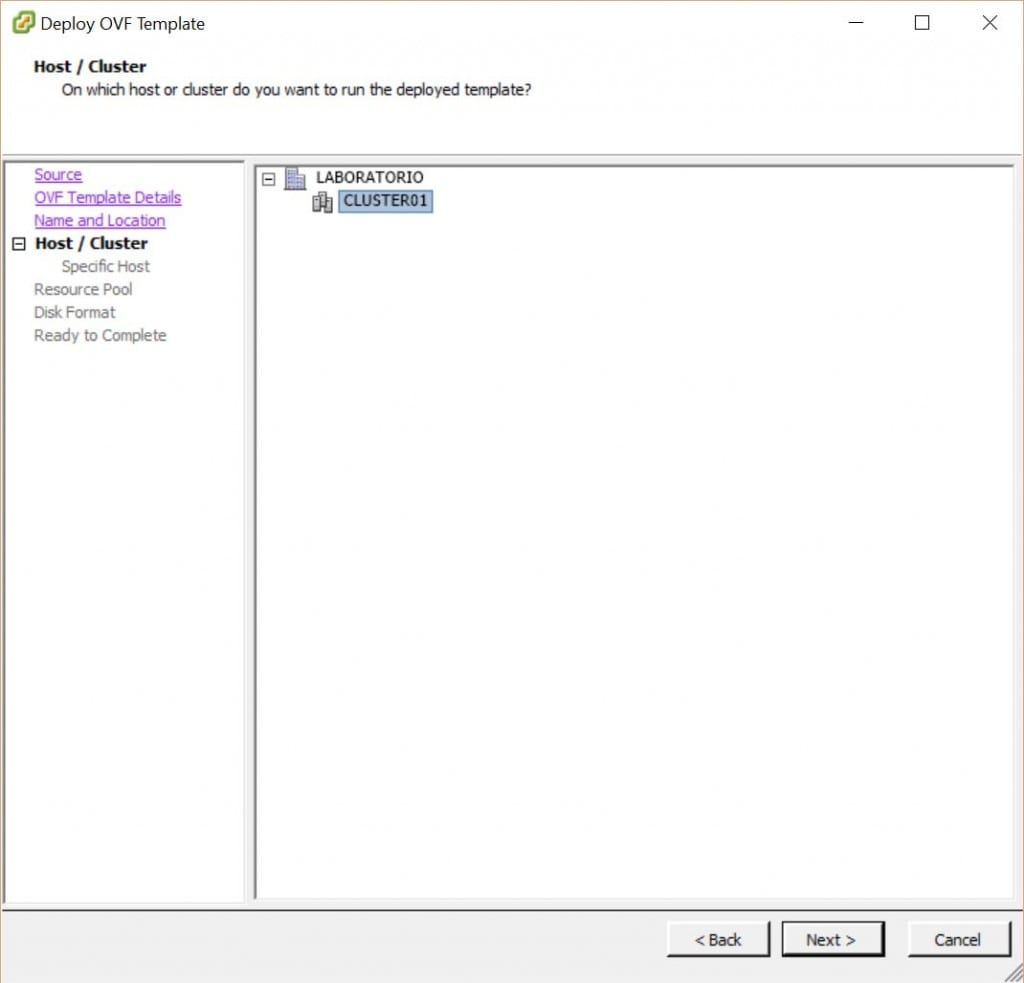This screenshot has width=1024, height=983.
Task: Collapse the Host / Cluster step expander
Action: click(x=18, y=244)
